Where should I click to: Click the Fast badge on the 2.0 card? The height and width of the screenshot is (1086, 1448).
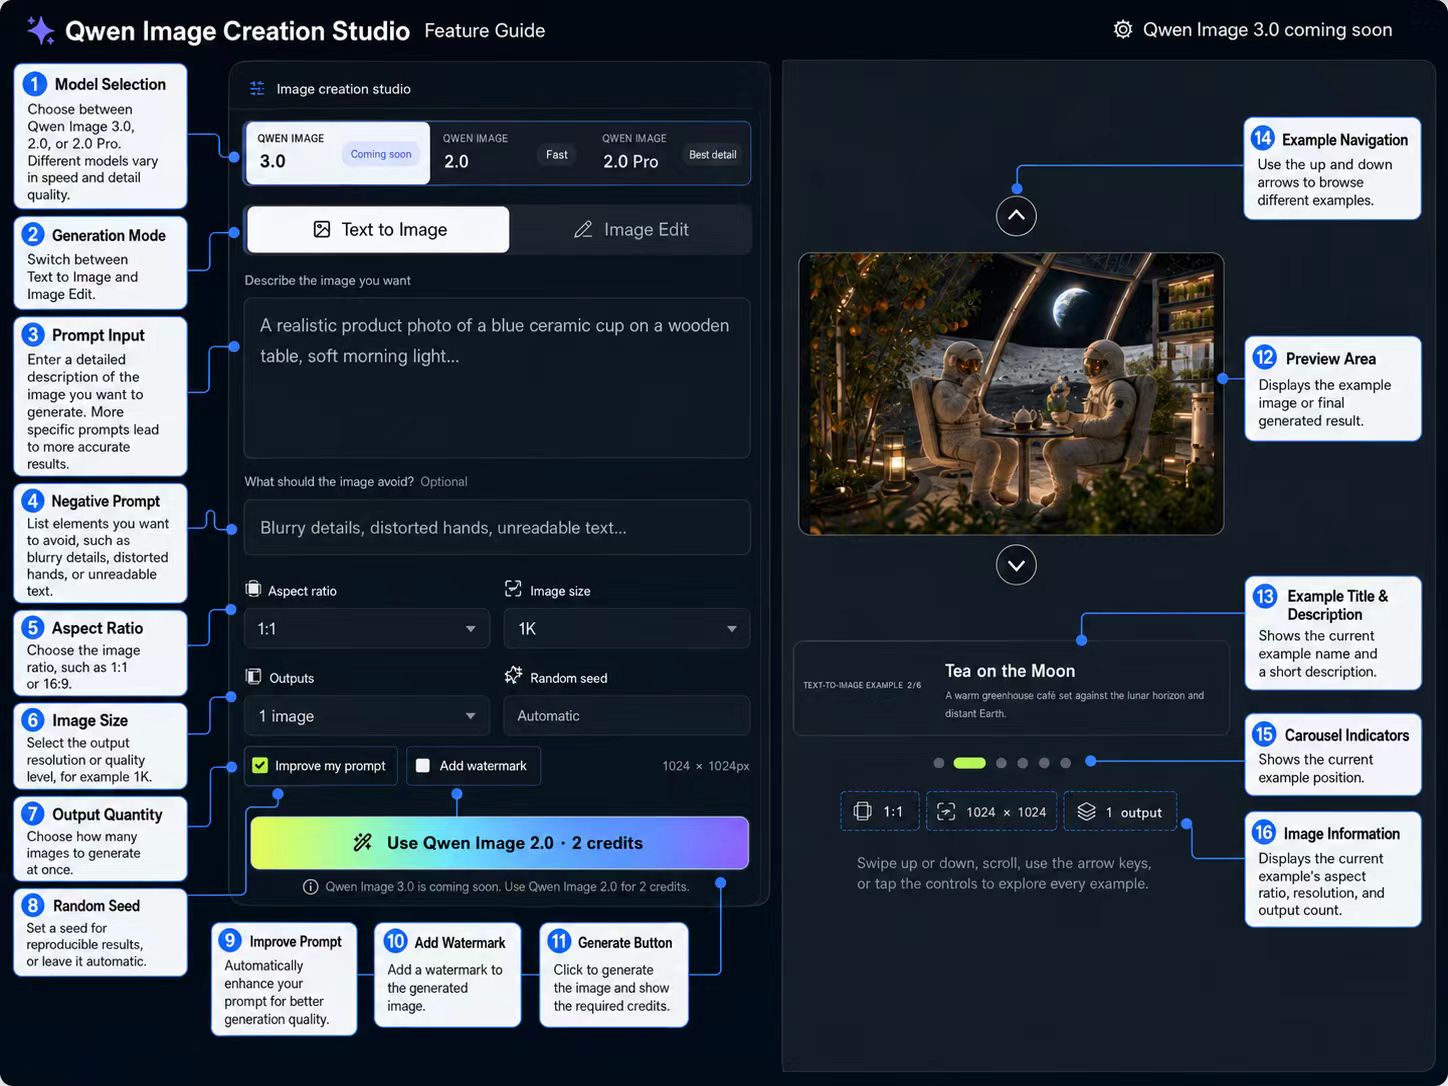click(557, 154)
